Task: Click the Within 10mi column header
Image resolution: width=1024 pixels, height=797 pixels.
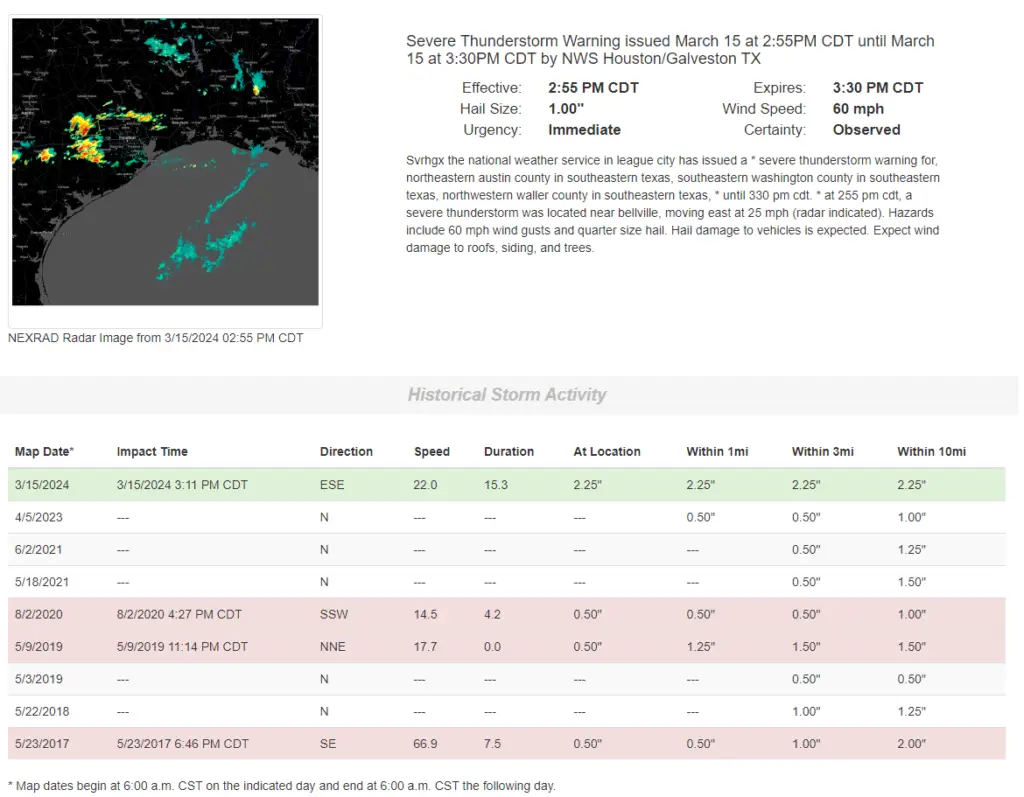Action: point(931,452)
